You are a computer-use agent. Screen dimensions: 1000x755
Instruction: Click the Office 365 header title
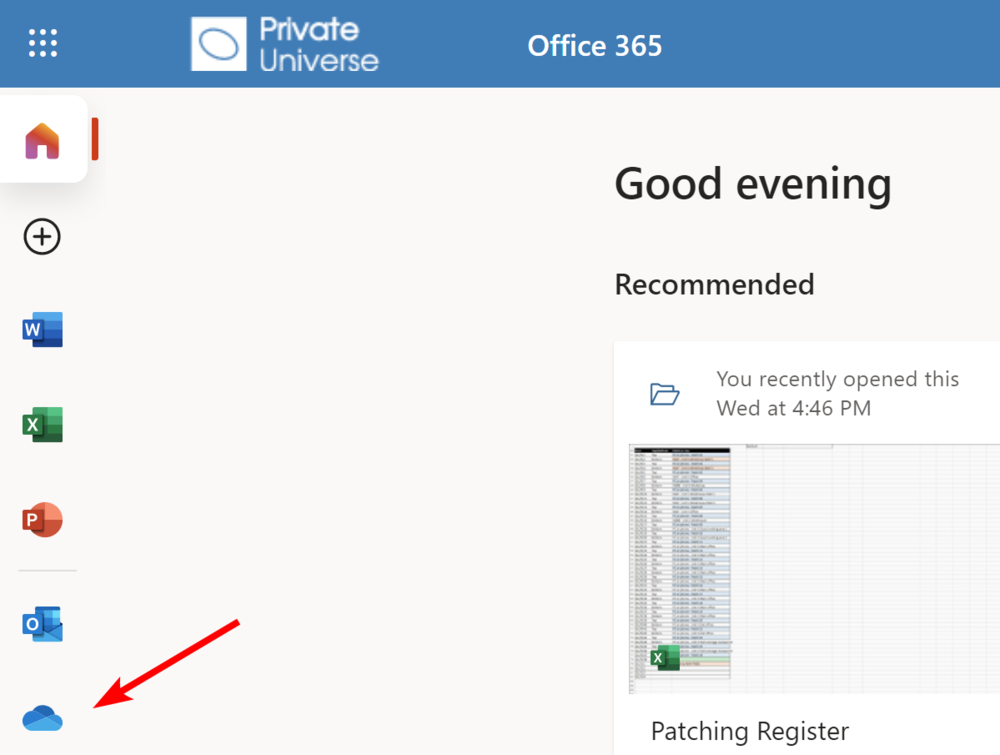pyautogui.click(x=594, y=45)
